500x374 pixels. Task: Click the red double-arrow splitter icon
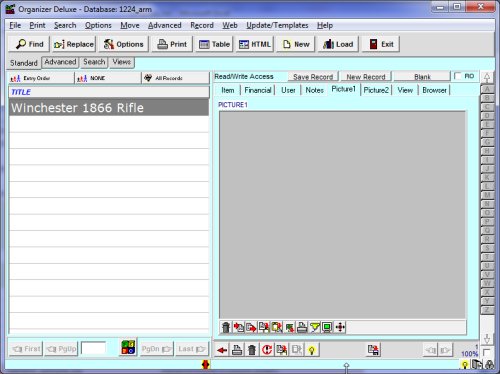coord(205,364)
